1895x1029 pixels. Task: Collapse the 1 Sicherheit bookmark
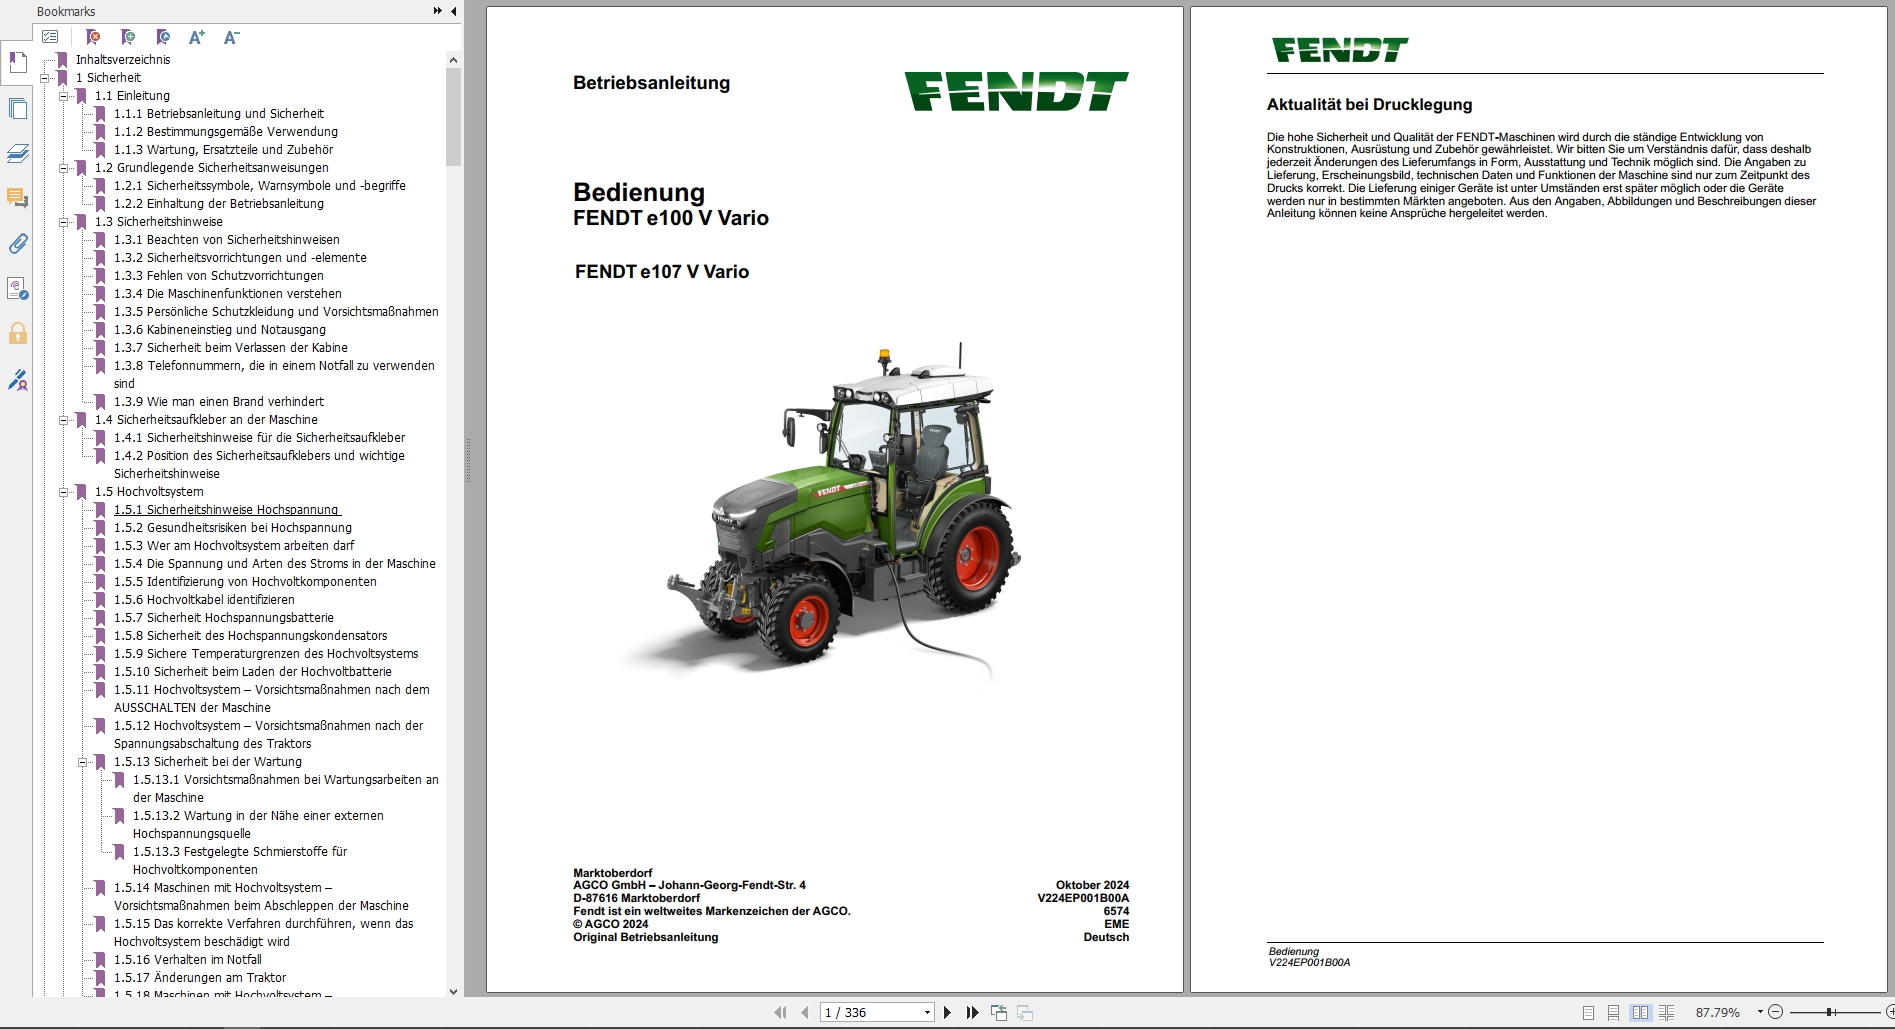pos(45,78)
